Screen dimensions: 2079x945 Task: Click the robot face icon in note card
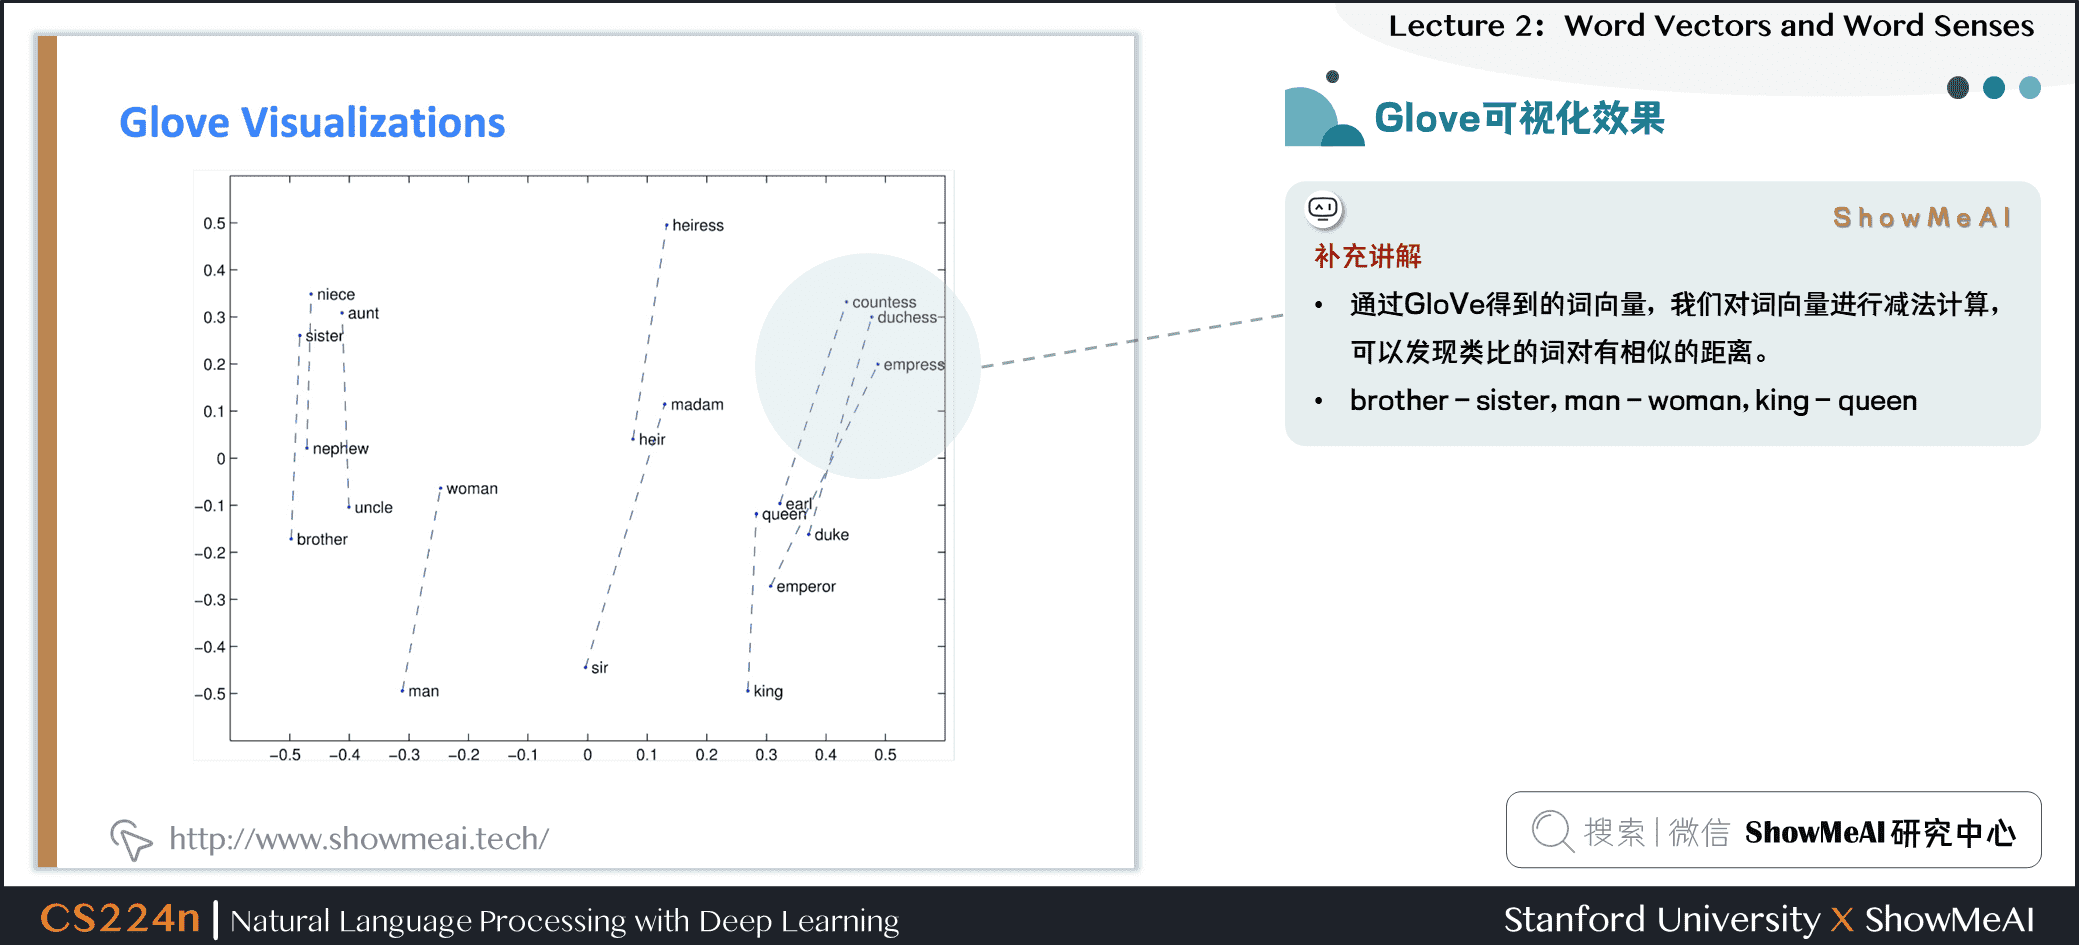(1323, 209)
